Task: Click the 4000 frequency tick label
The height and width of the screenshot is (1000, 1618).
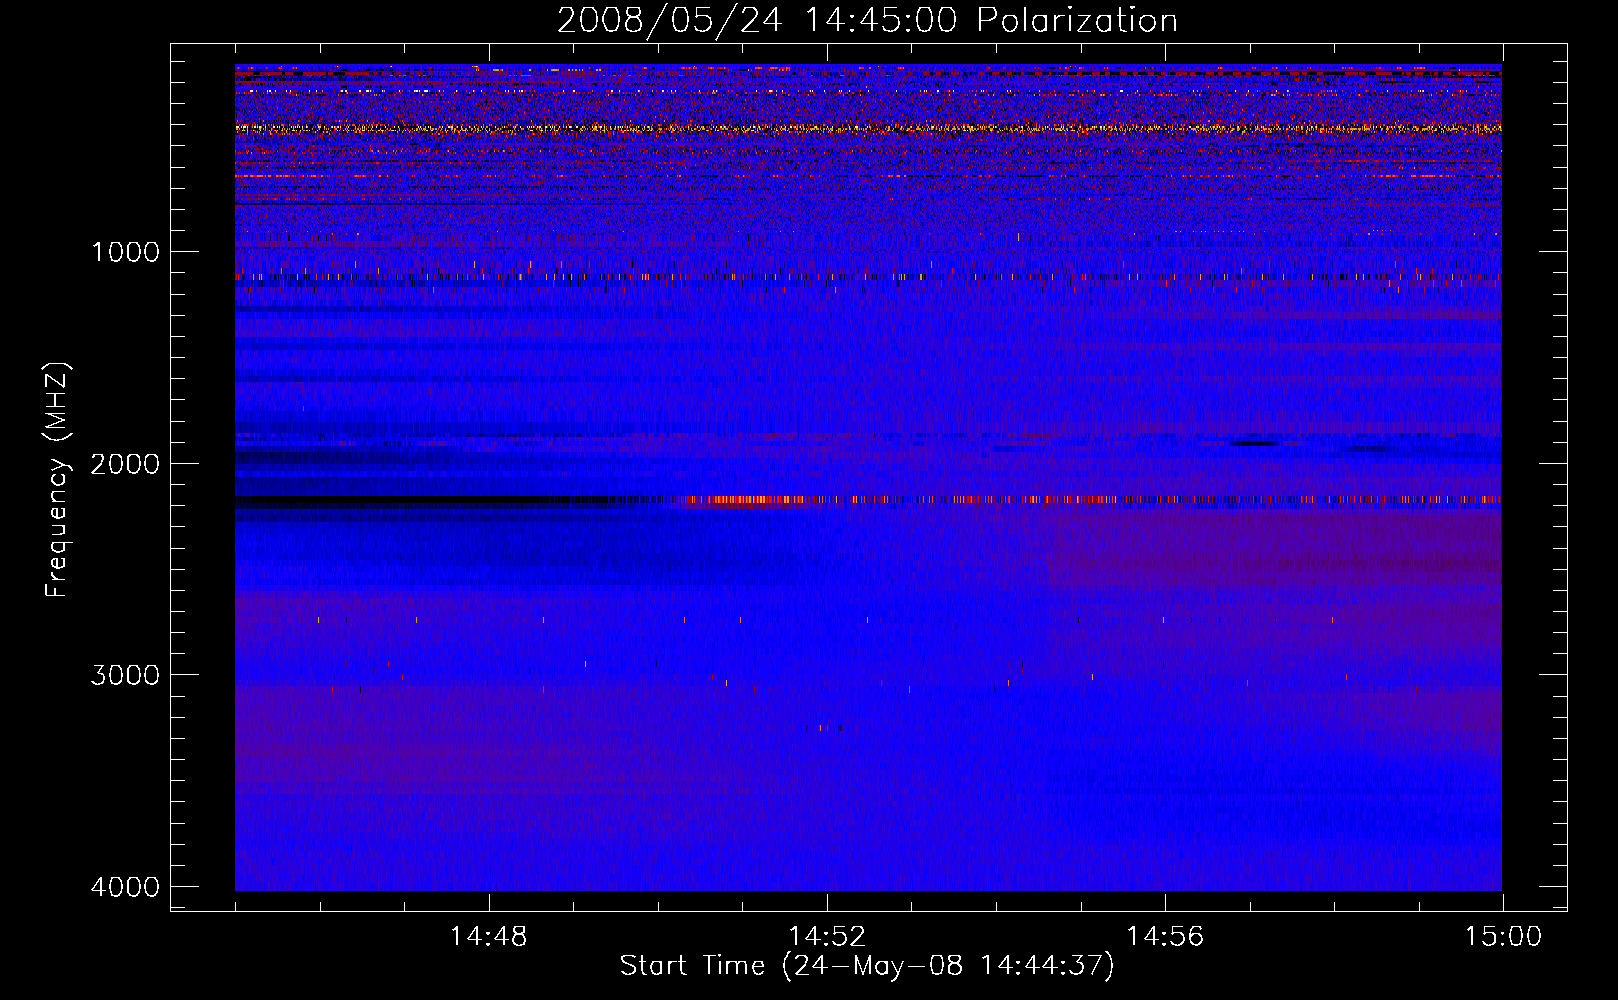Action: coord(126,886)
